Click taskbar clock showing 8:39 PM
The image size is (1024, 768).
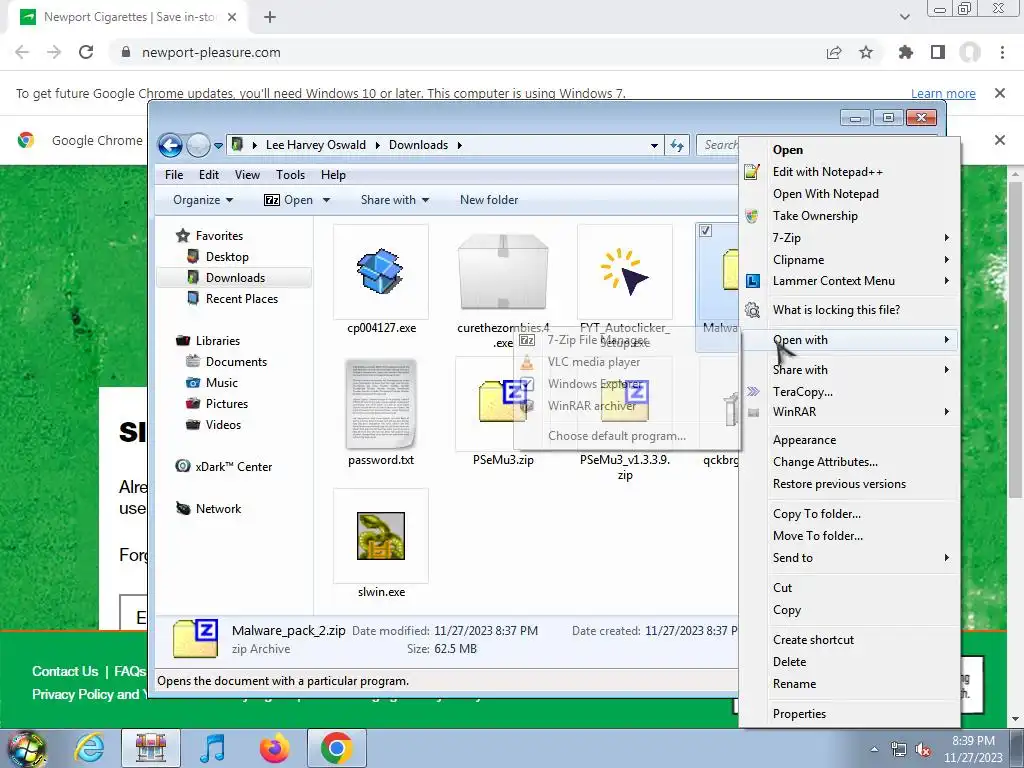coord(973,749)
